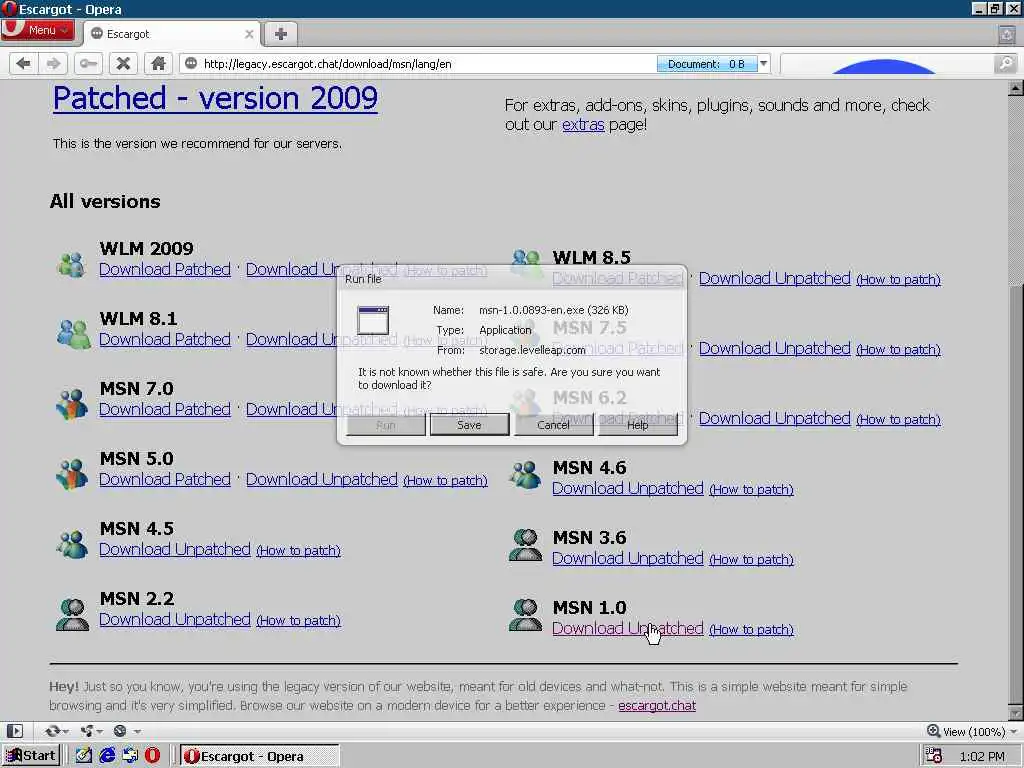Screen dimensions: 1024x768
Task: Download Unpatched MSN 1.0
Action: pyautogui.click(x=628, y=628)
